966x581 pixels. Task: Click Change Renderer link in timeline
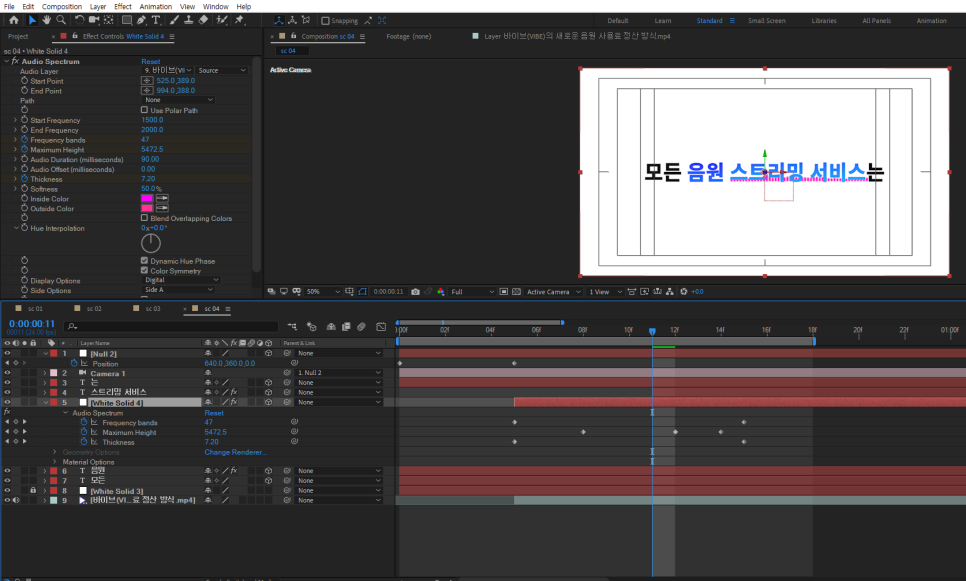[x=235, y=452]
